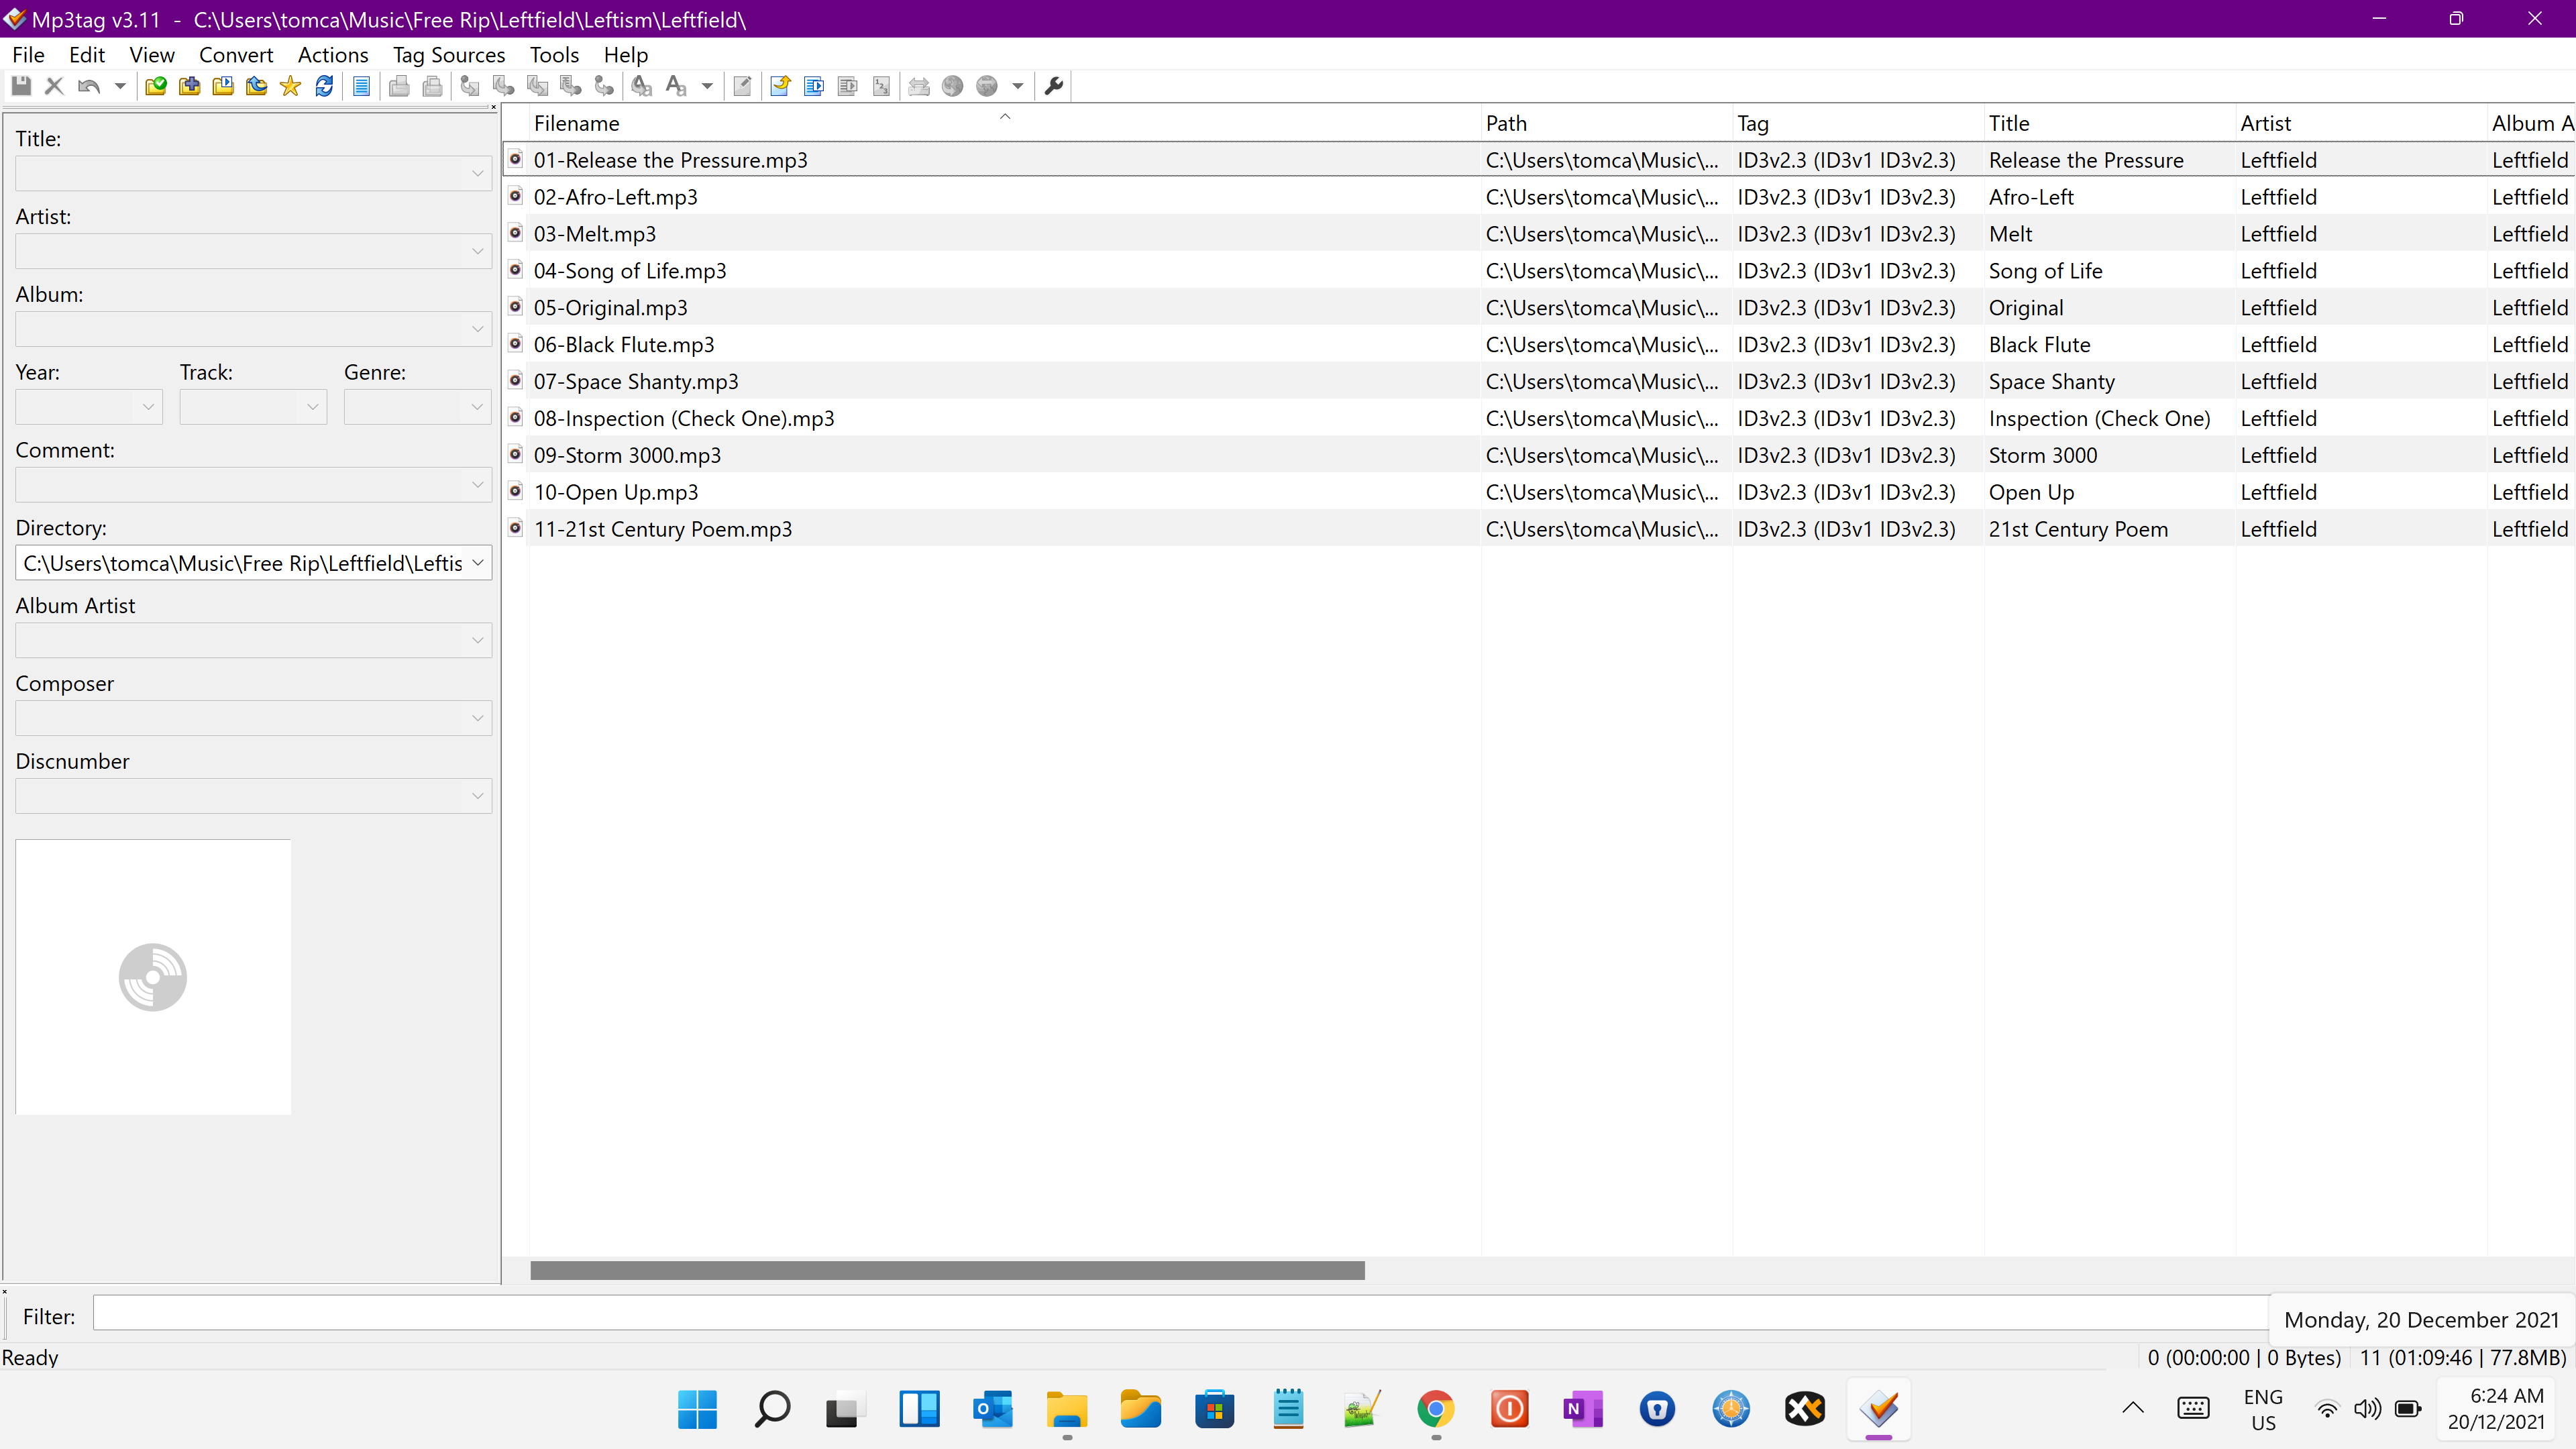Expand the Composer field dropdown
Viewport: 2576px width, 1449px height.
pyautogui.click(x=477, y=718)
